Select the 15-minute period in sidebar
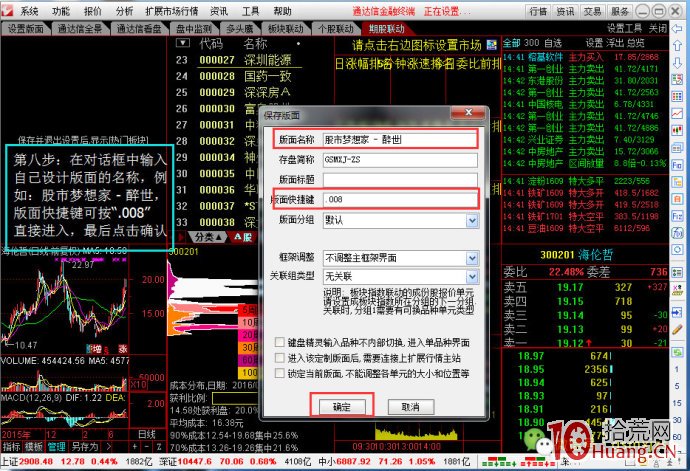690x471 pixels. pos(677,403)
